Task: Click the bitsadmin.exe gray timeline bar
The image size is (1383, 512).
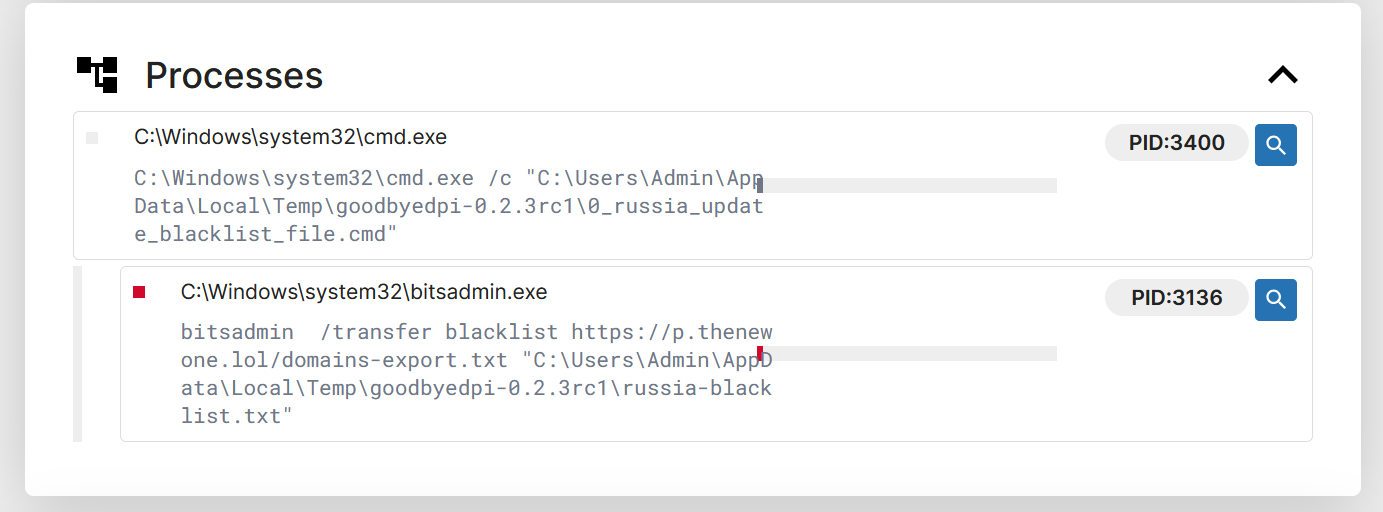Action: (910, 353)
